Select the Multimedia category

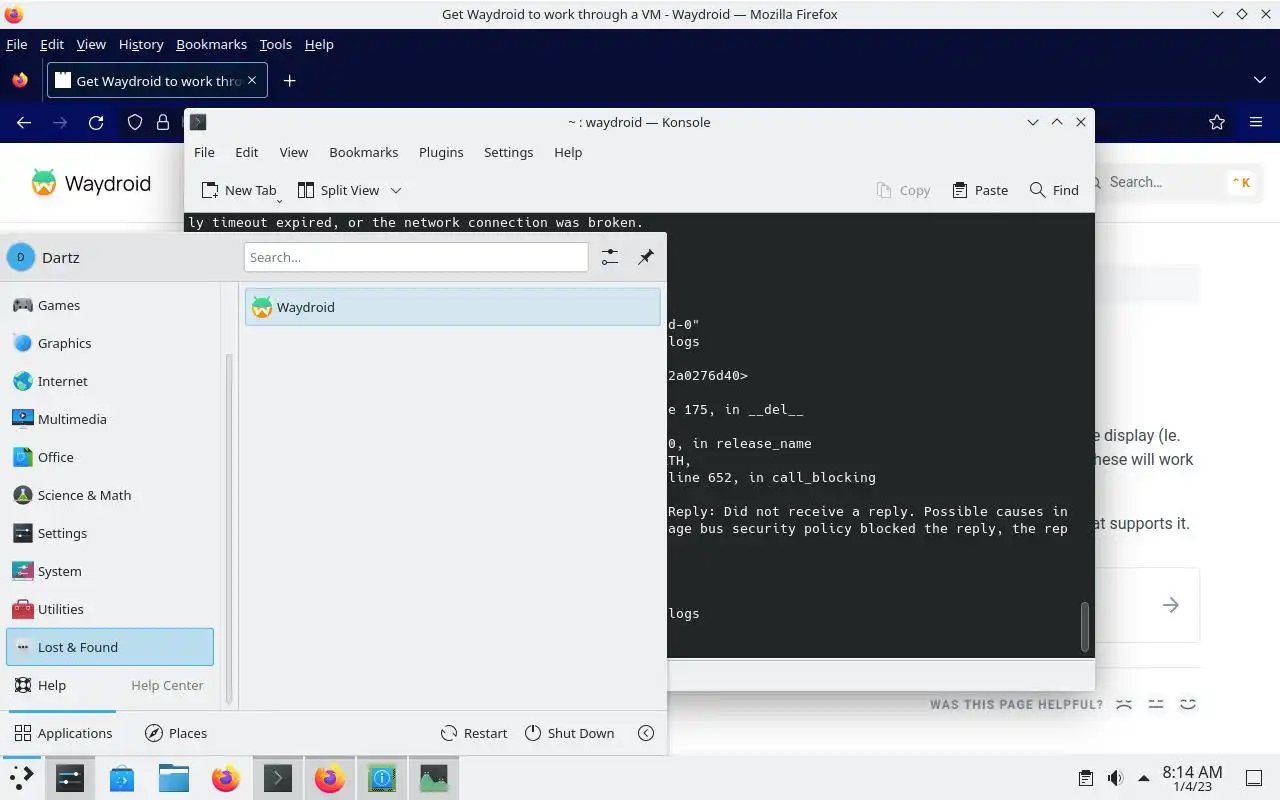[x=110, y=419]
